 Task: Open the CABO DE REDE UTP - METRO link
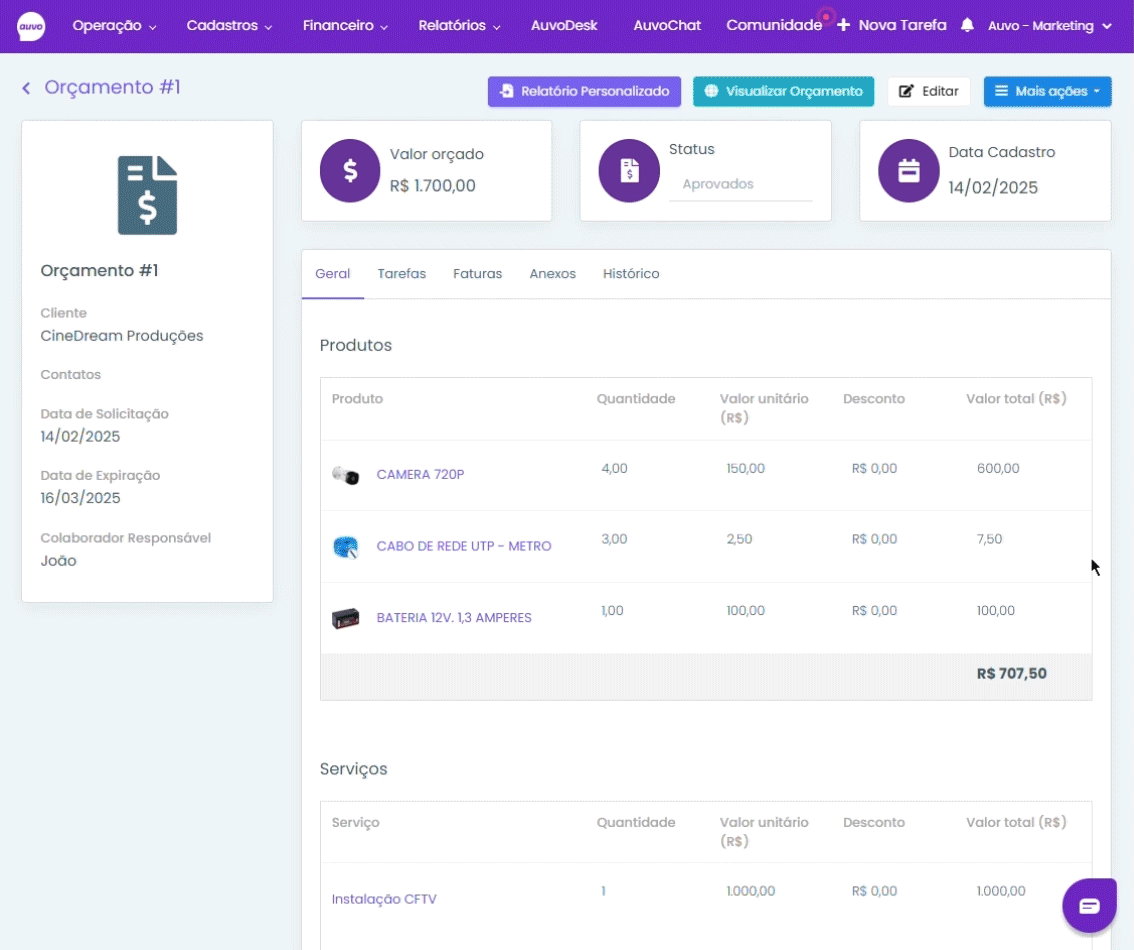point(464,546)
